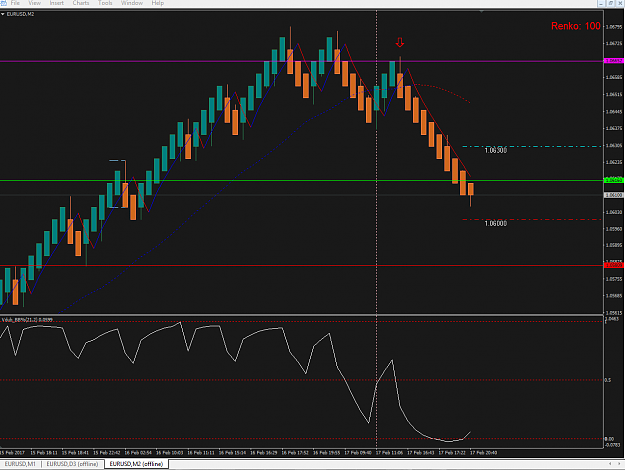Switch to the EURUSD,D3 (offline) tab

72,464
